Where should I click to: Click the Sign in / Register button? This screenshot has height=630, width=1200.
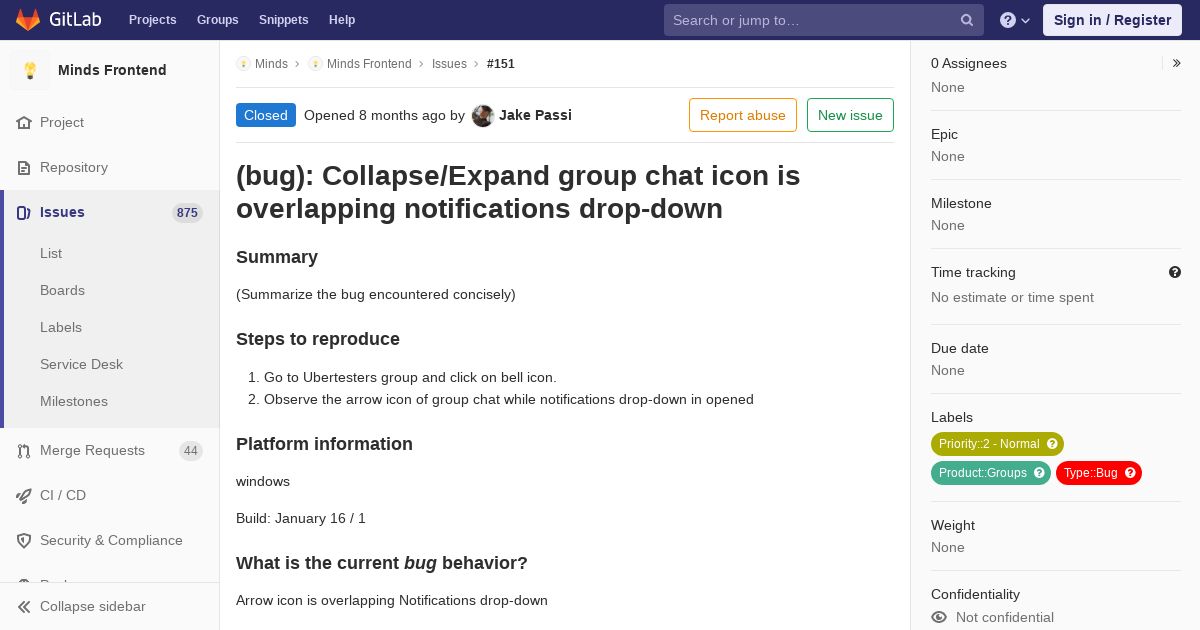tap(1112, 20)
